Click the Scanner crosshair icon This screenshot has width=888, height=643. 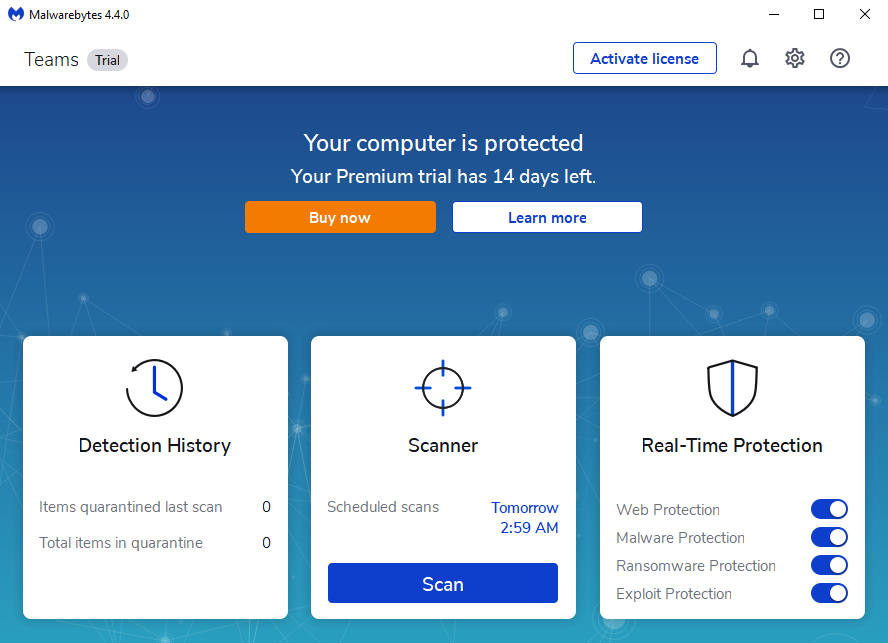tap(443, 388)
